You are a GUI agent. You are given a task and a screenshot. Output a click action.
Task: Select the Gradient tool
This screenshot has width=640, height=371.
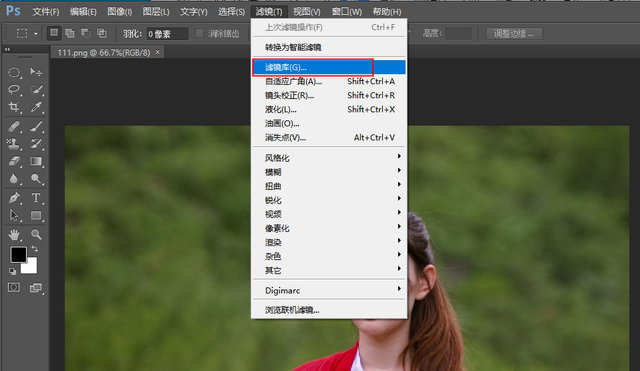click(x=36, y=161)
